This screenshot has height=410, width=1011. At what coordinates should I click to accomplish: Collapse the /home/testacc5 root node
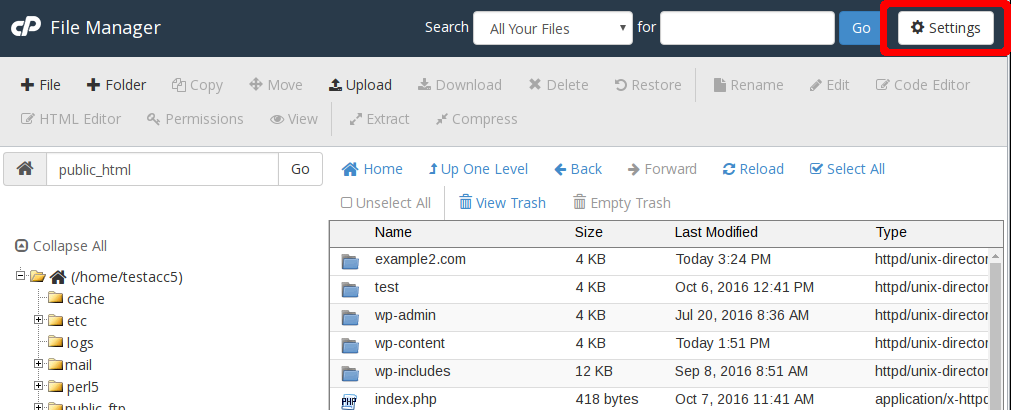(21, 276)
